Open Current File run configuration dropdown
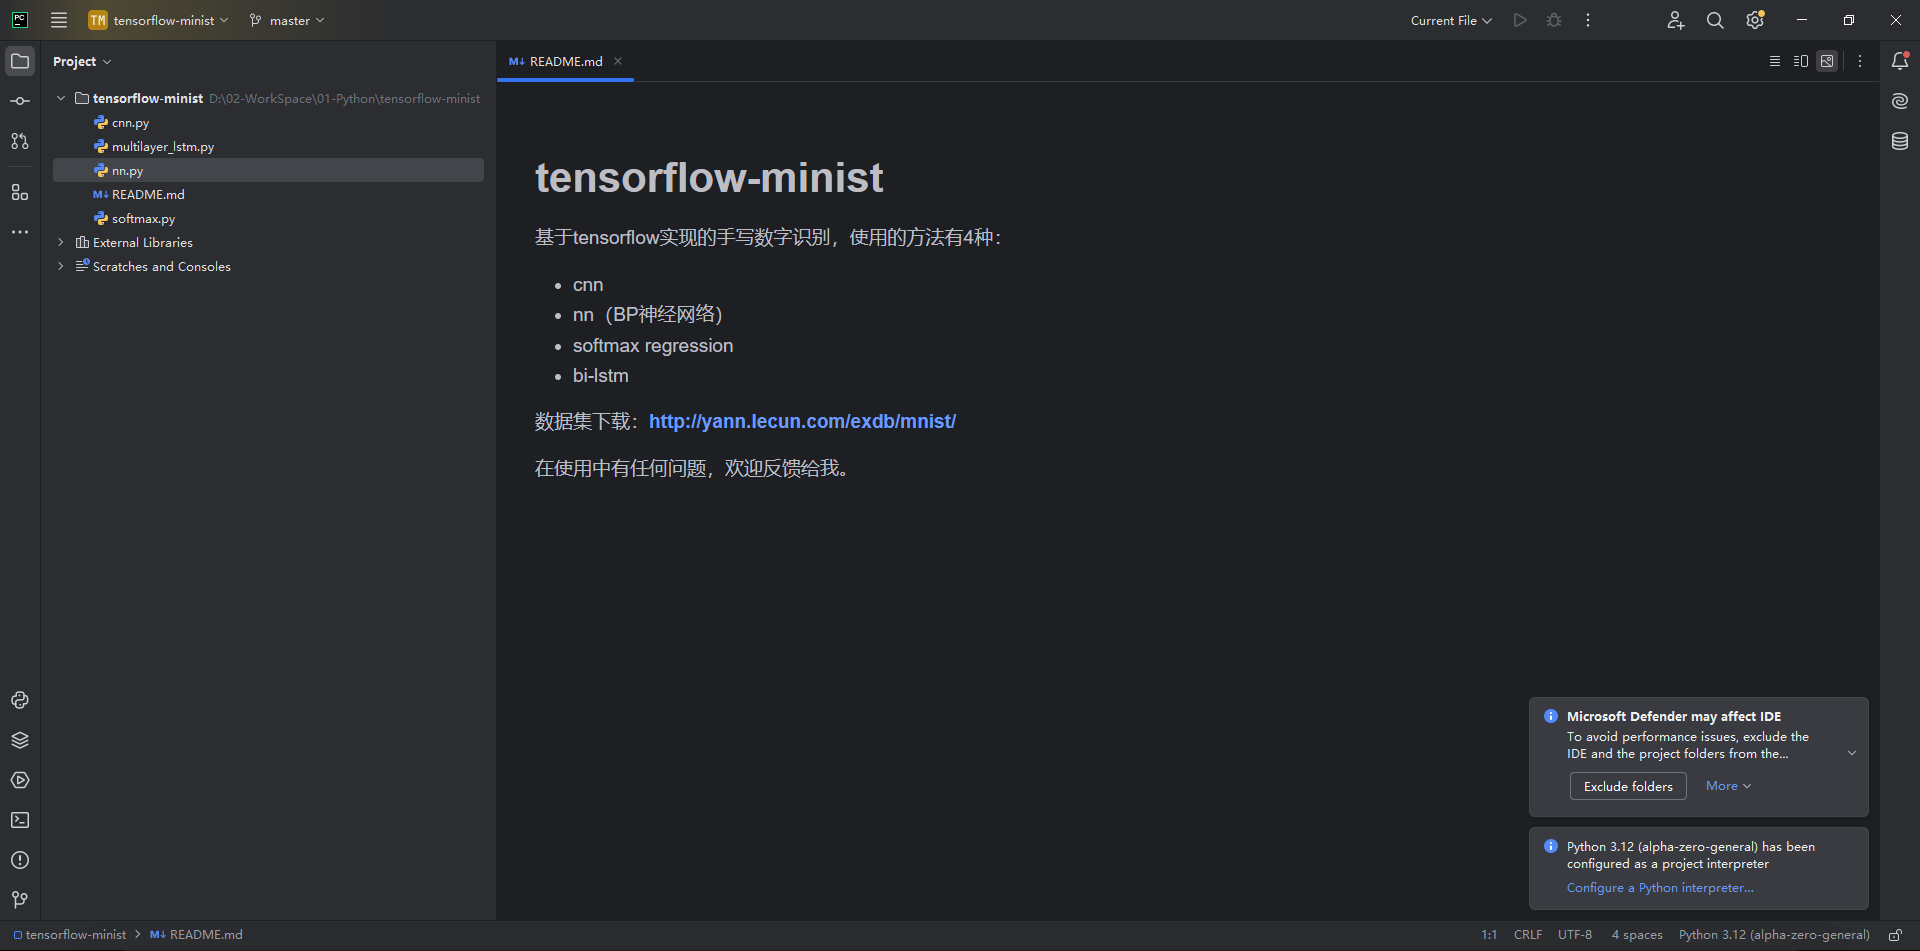The height and width of the screenshot is (951, 1920). click(x=1451, y=20)
